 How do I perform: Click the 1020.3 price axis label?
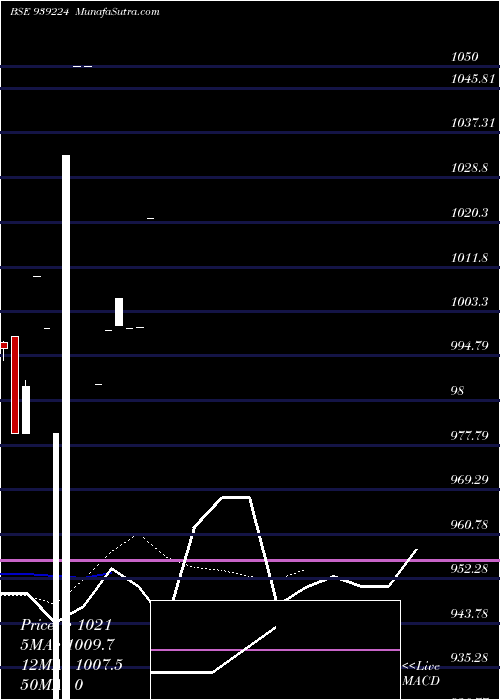(470, 212)
